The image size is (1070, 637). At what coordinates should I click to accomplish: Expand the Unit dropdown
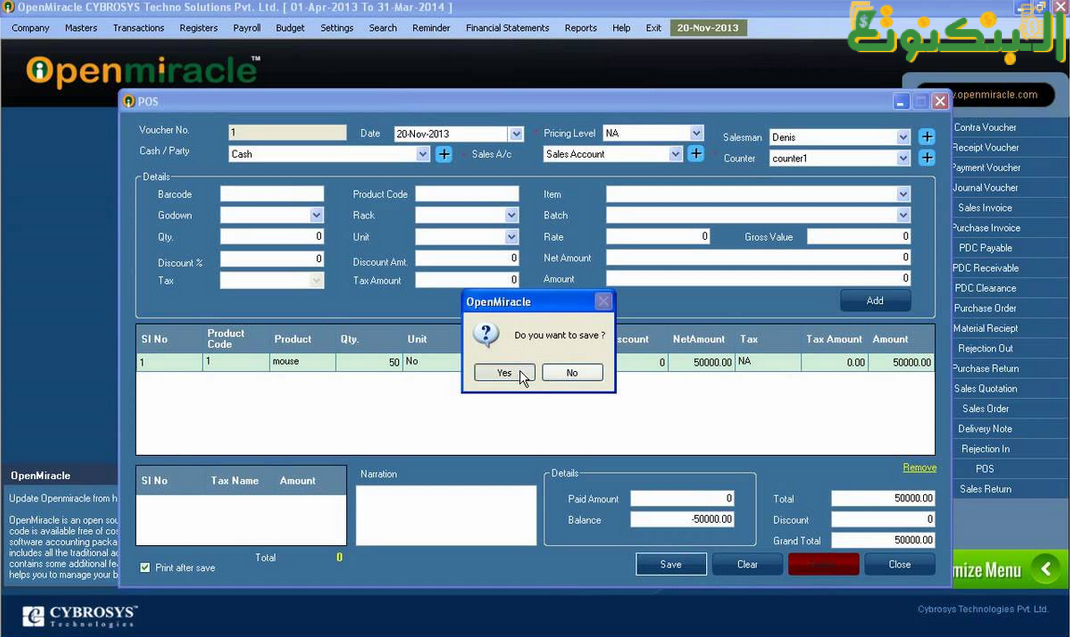point(511,237)
